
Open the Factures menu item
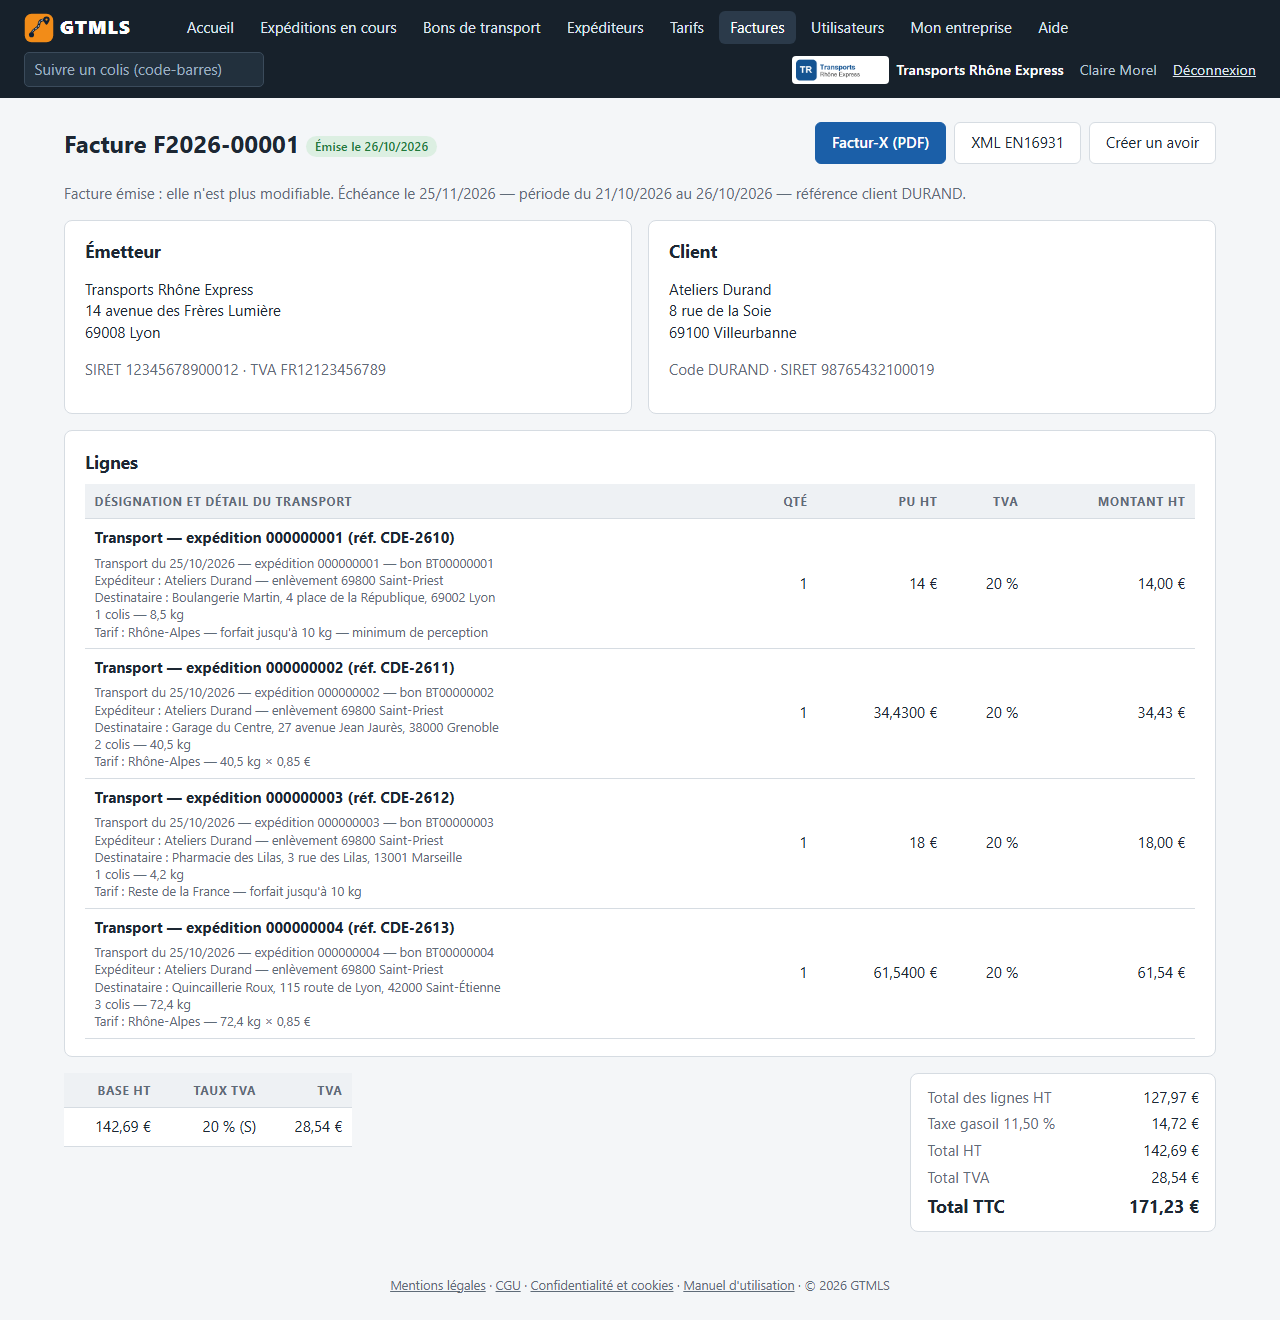click(x=757, y=28)
